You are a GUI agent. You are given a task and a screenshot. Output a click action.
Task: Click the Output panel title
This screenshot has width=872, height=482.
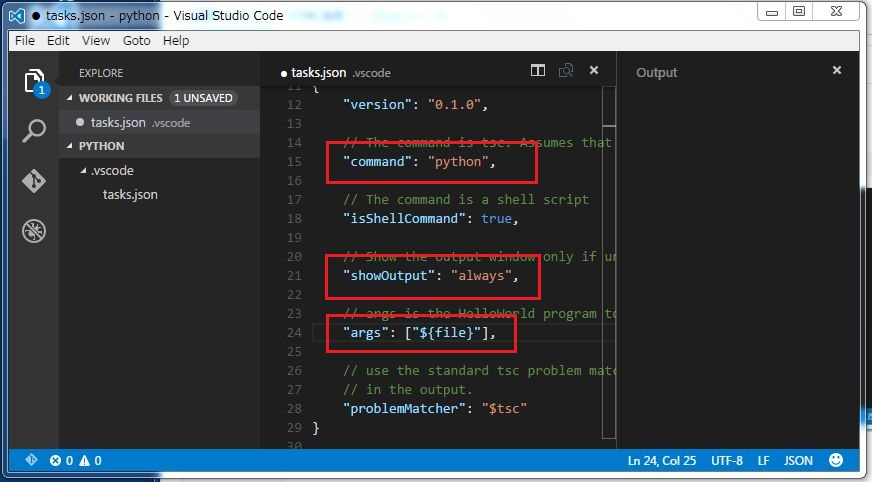pos(657,73)
